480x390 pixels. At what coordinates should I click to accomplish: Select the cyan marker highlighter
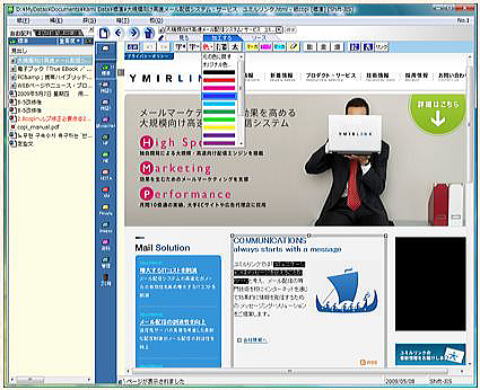[x=279, y=47]
